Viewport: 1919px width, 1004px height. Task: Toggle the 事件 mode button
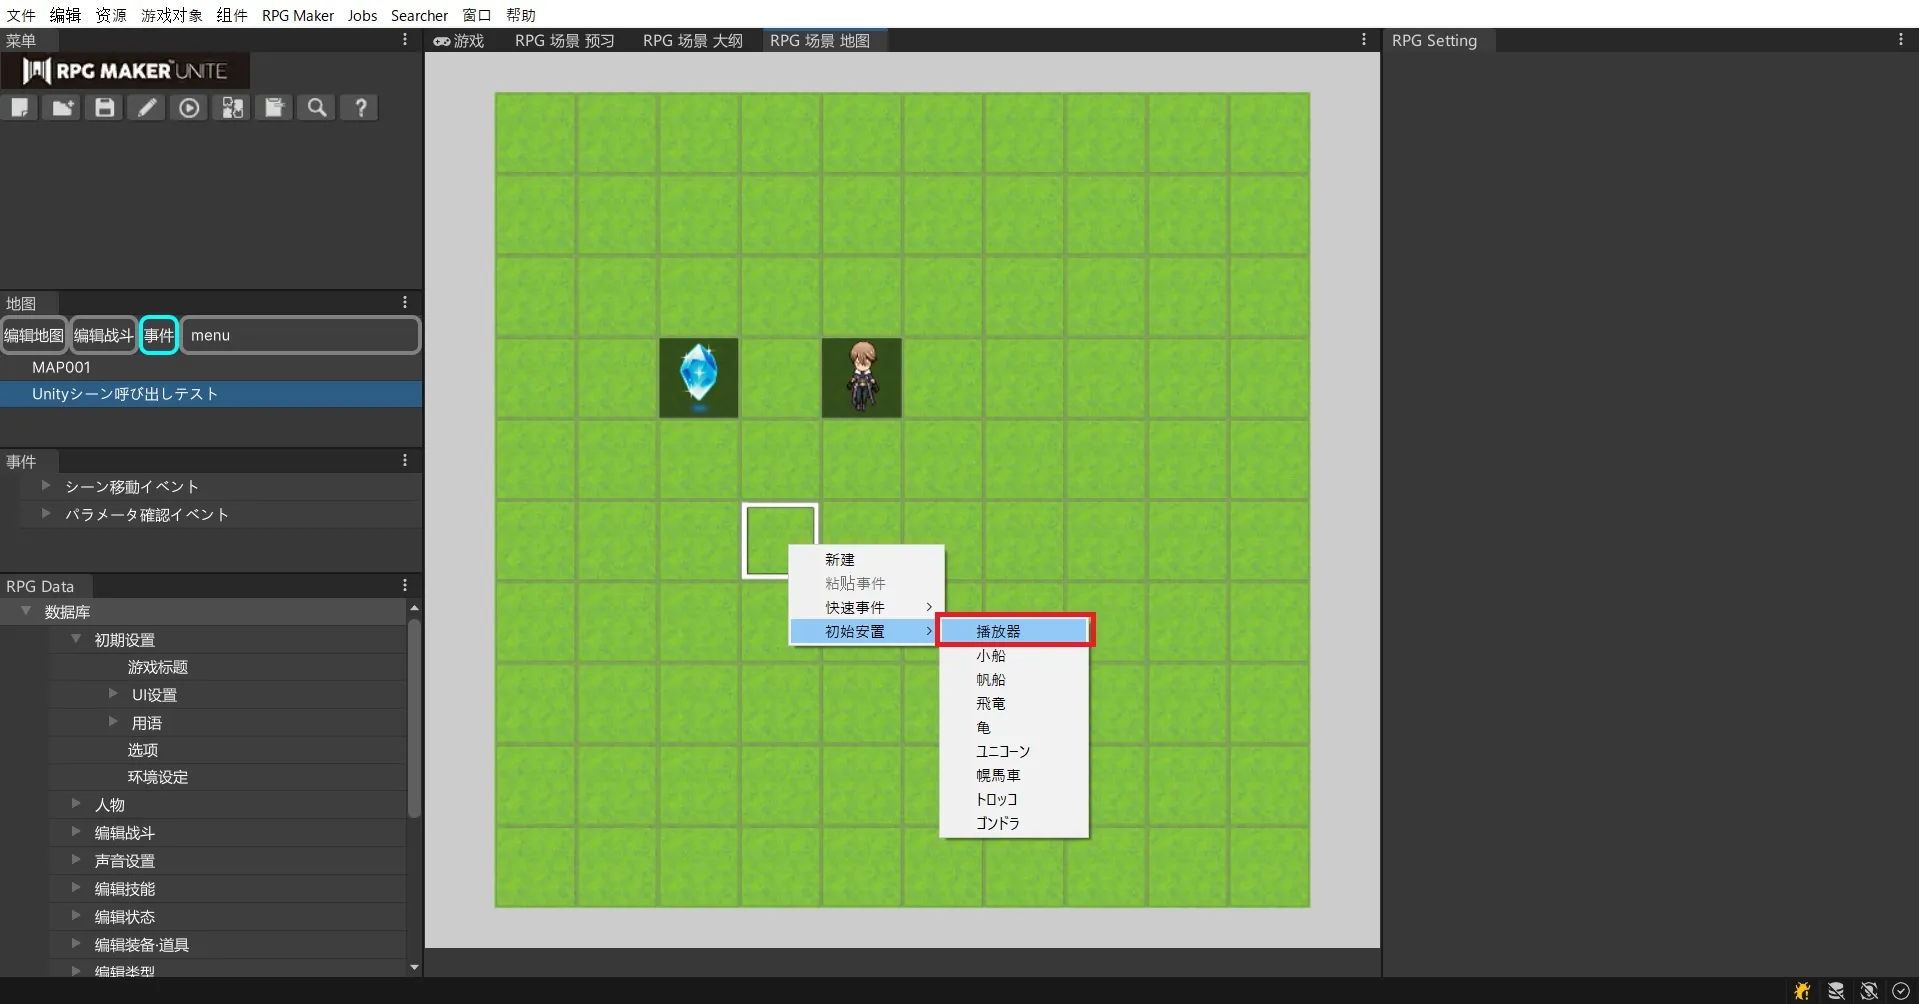[158, 336]
